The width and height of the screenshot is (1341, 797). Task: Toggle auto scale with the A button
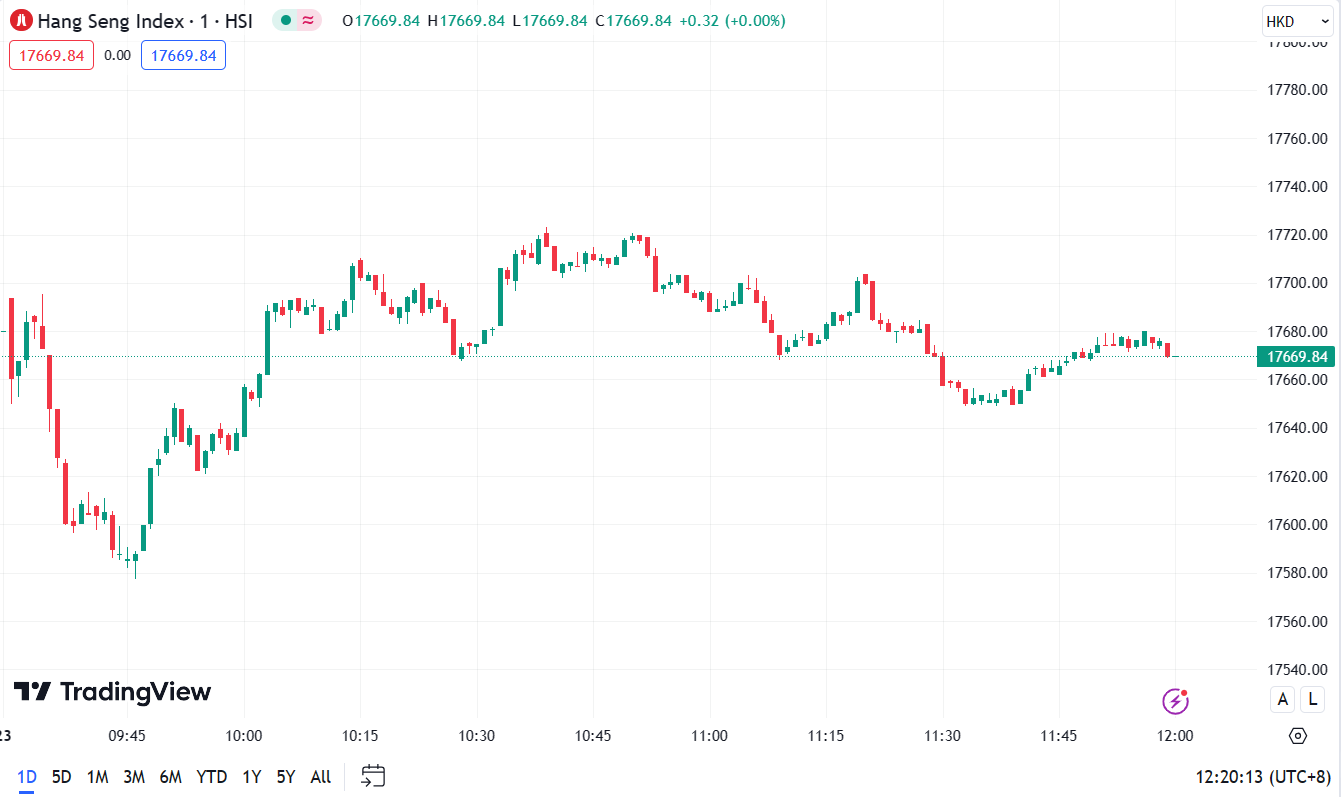point(1283,700)
